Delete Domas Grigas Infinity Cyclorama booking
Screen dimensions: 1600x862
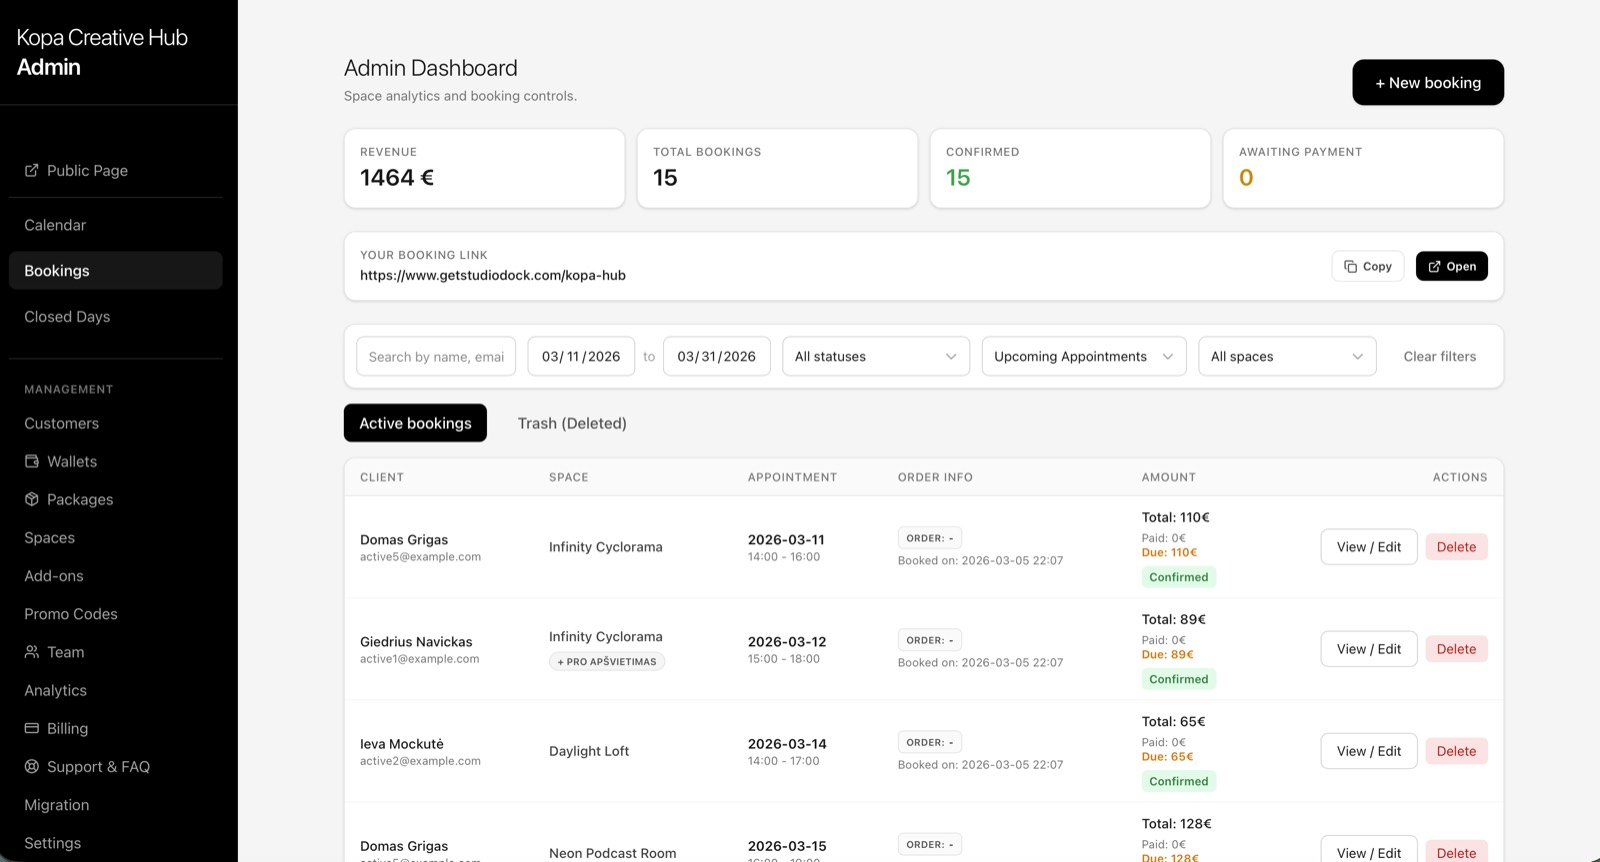tap(1456, 547)
